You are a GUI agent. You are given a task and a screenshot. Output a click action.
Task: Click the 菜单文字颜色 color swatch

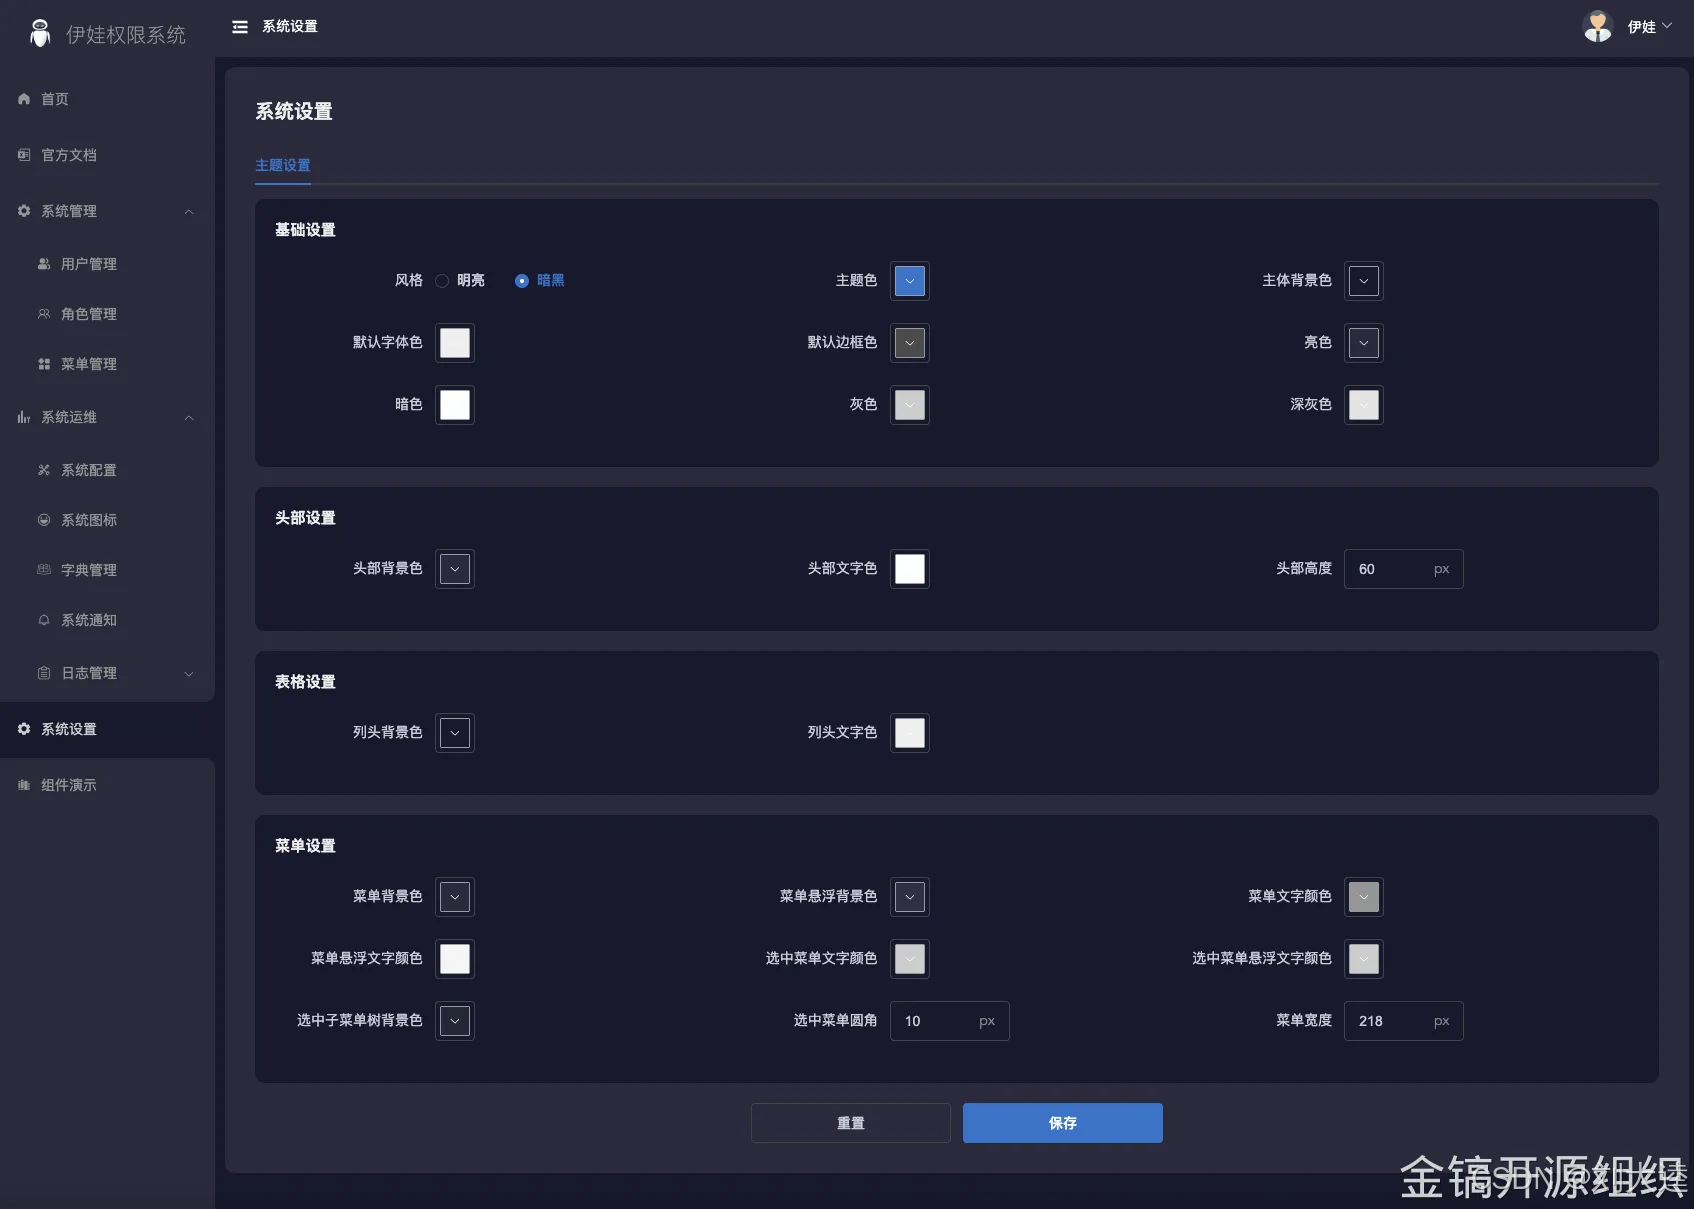(x=1364, y=897)
